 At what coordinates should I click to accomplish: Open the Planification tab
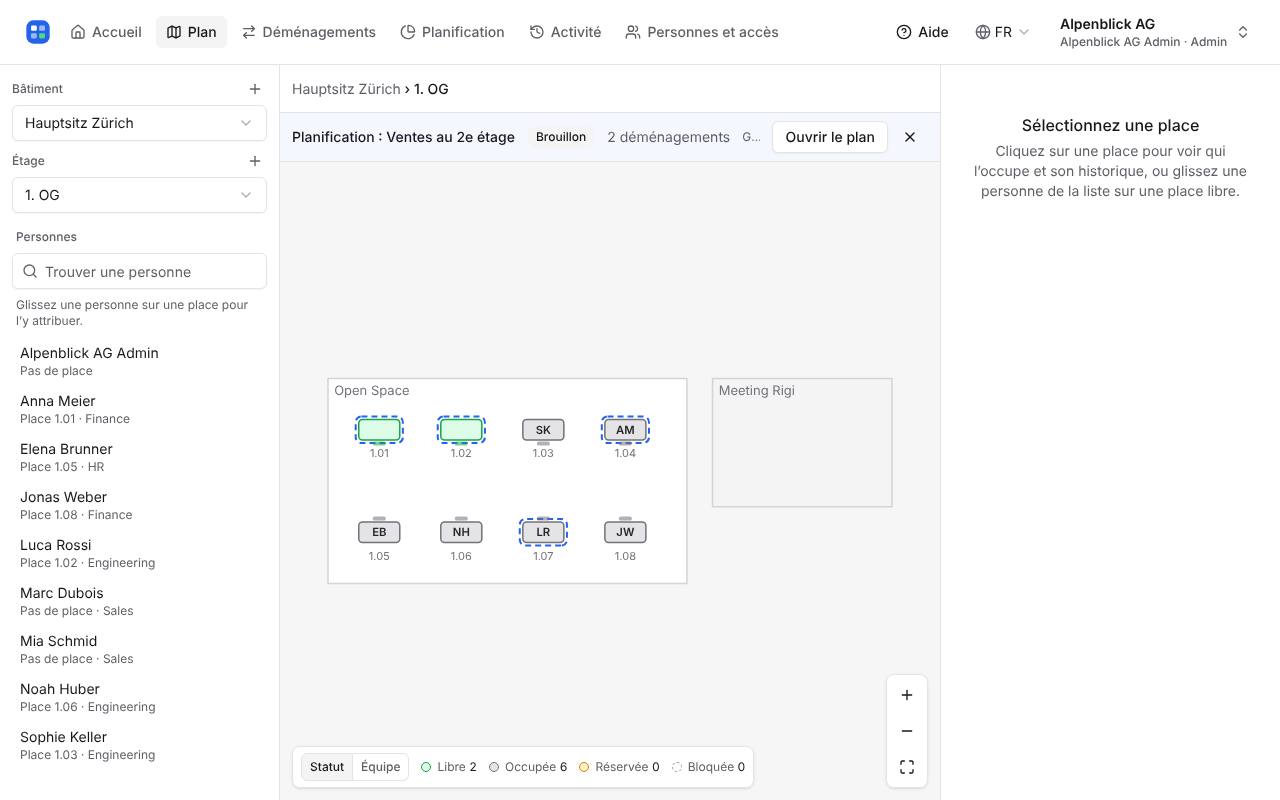click(452, 32)
